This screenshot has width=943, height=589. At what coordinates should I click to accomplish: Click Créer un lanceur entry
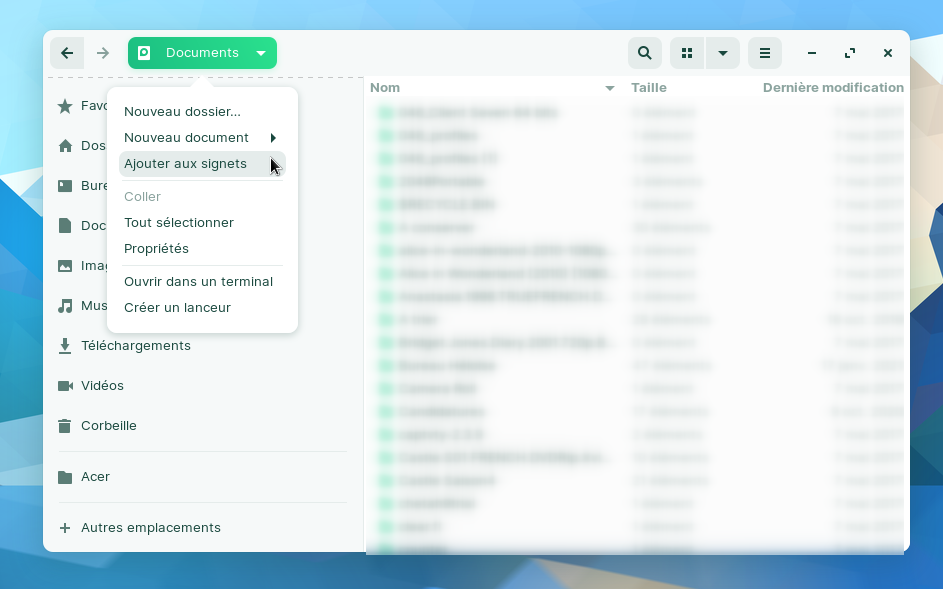tap(177, 308)
